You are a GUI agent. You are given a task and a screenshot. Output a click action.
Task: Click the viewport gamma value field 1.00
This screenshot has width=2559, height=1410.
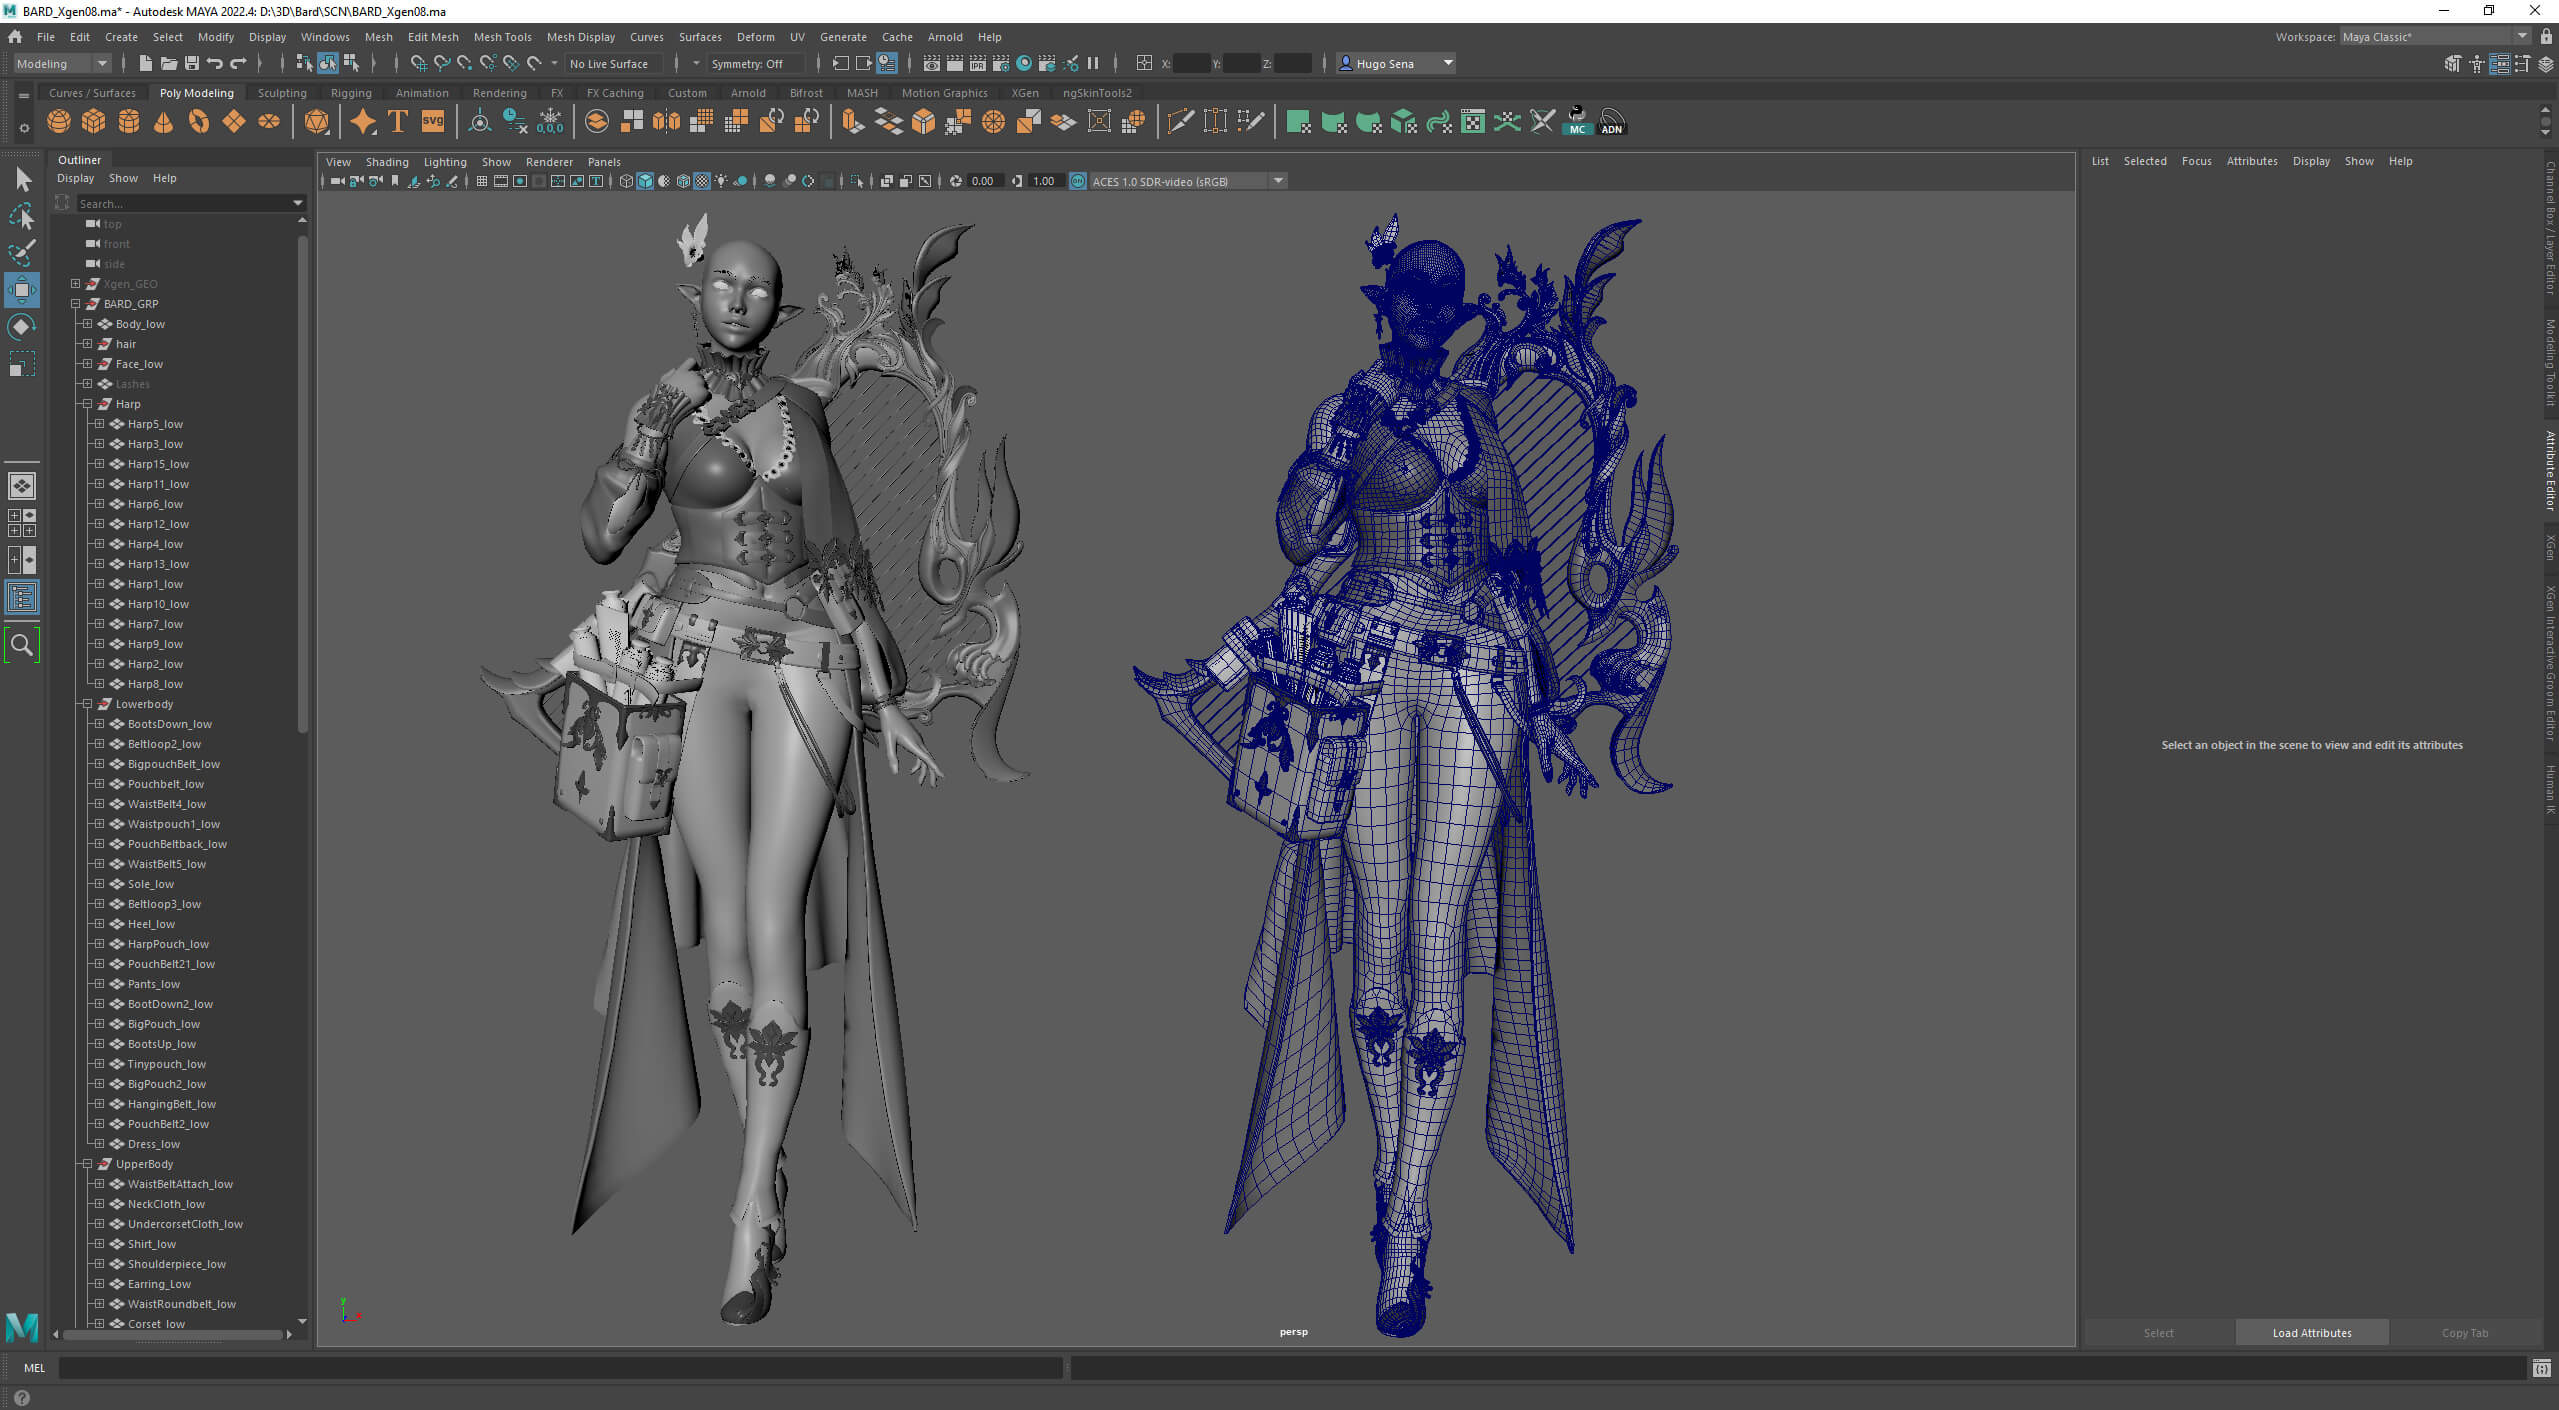[x=1043, y=181]
